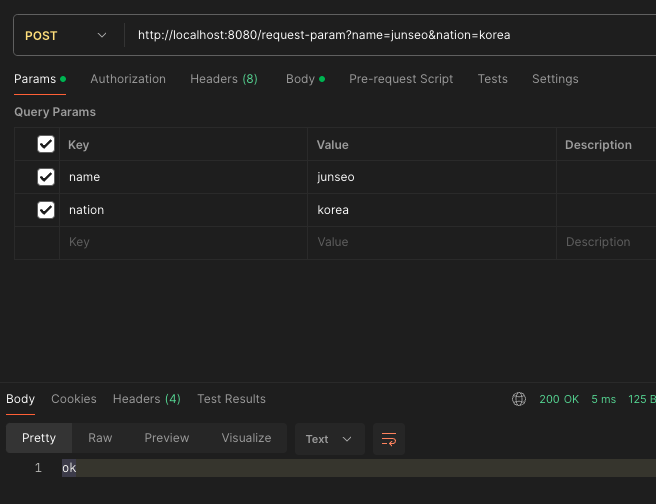Click the empty Key placeholder field

[183, 242]
